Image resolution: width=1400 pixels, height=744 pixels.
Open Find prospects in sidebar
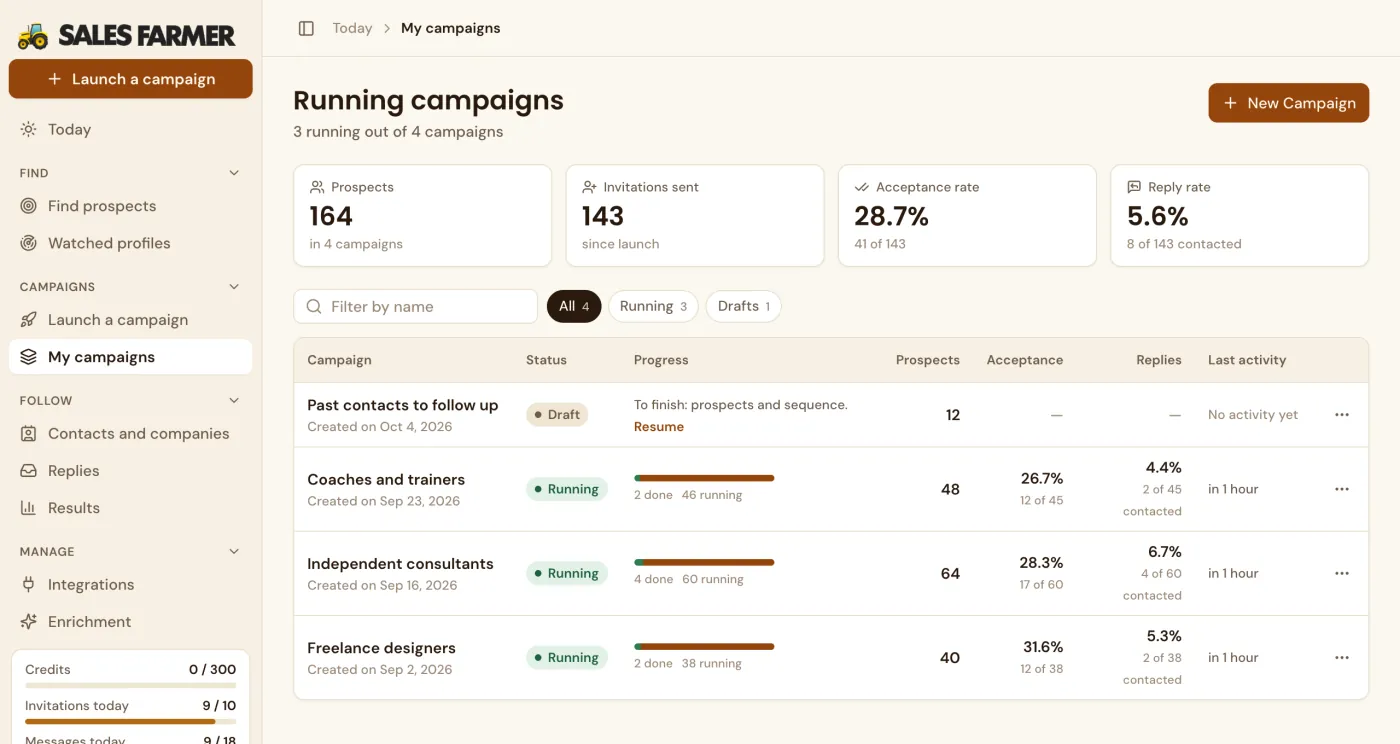click(x=130, y=206)
